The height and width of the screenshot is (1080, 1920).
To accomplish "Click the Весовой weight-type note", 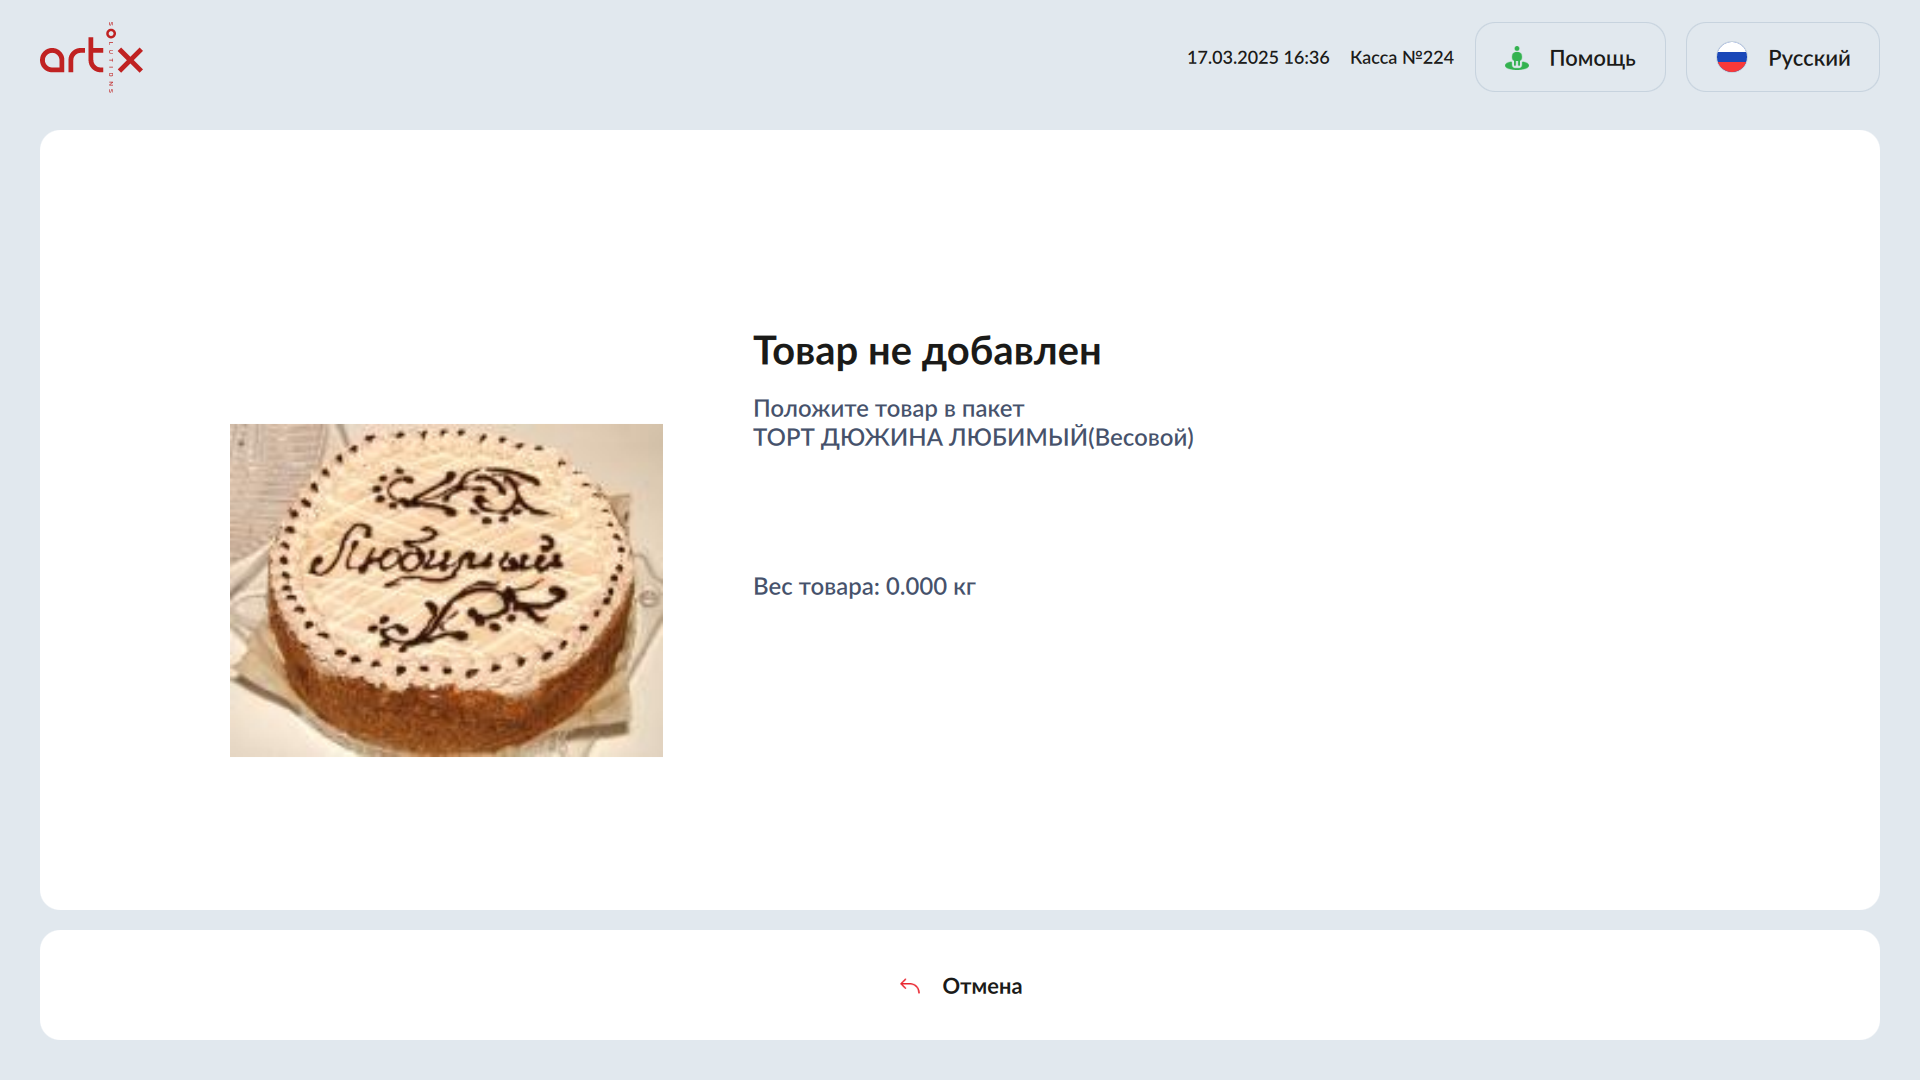I will 1142,438.
